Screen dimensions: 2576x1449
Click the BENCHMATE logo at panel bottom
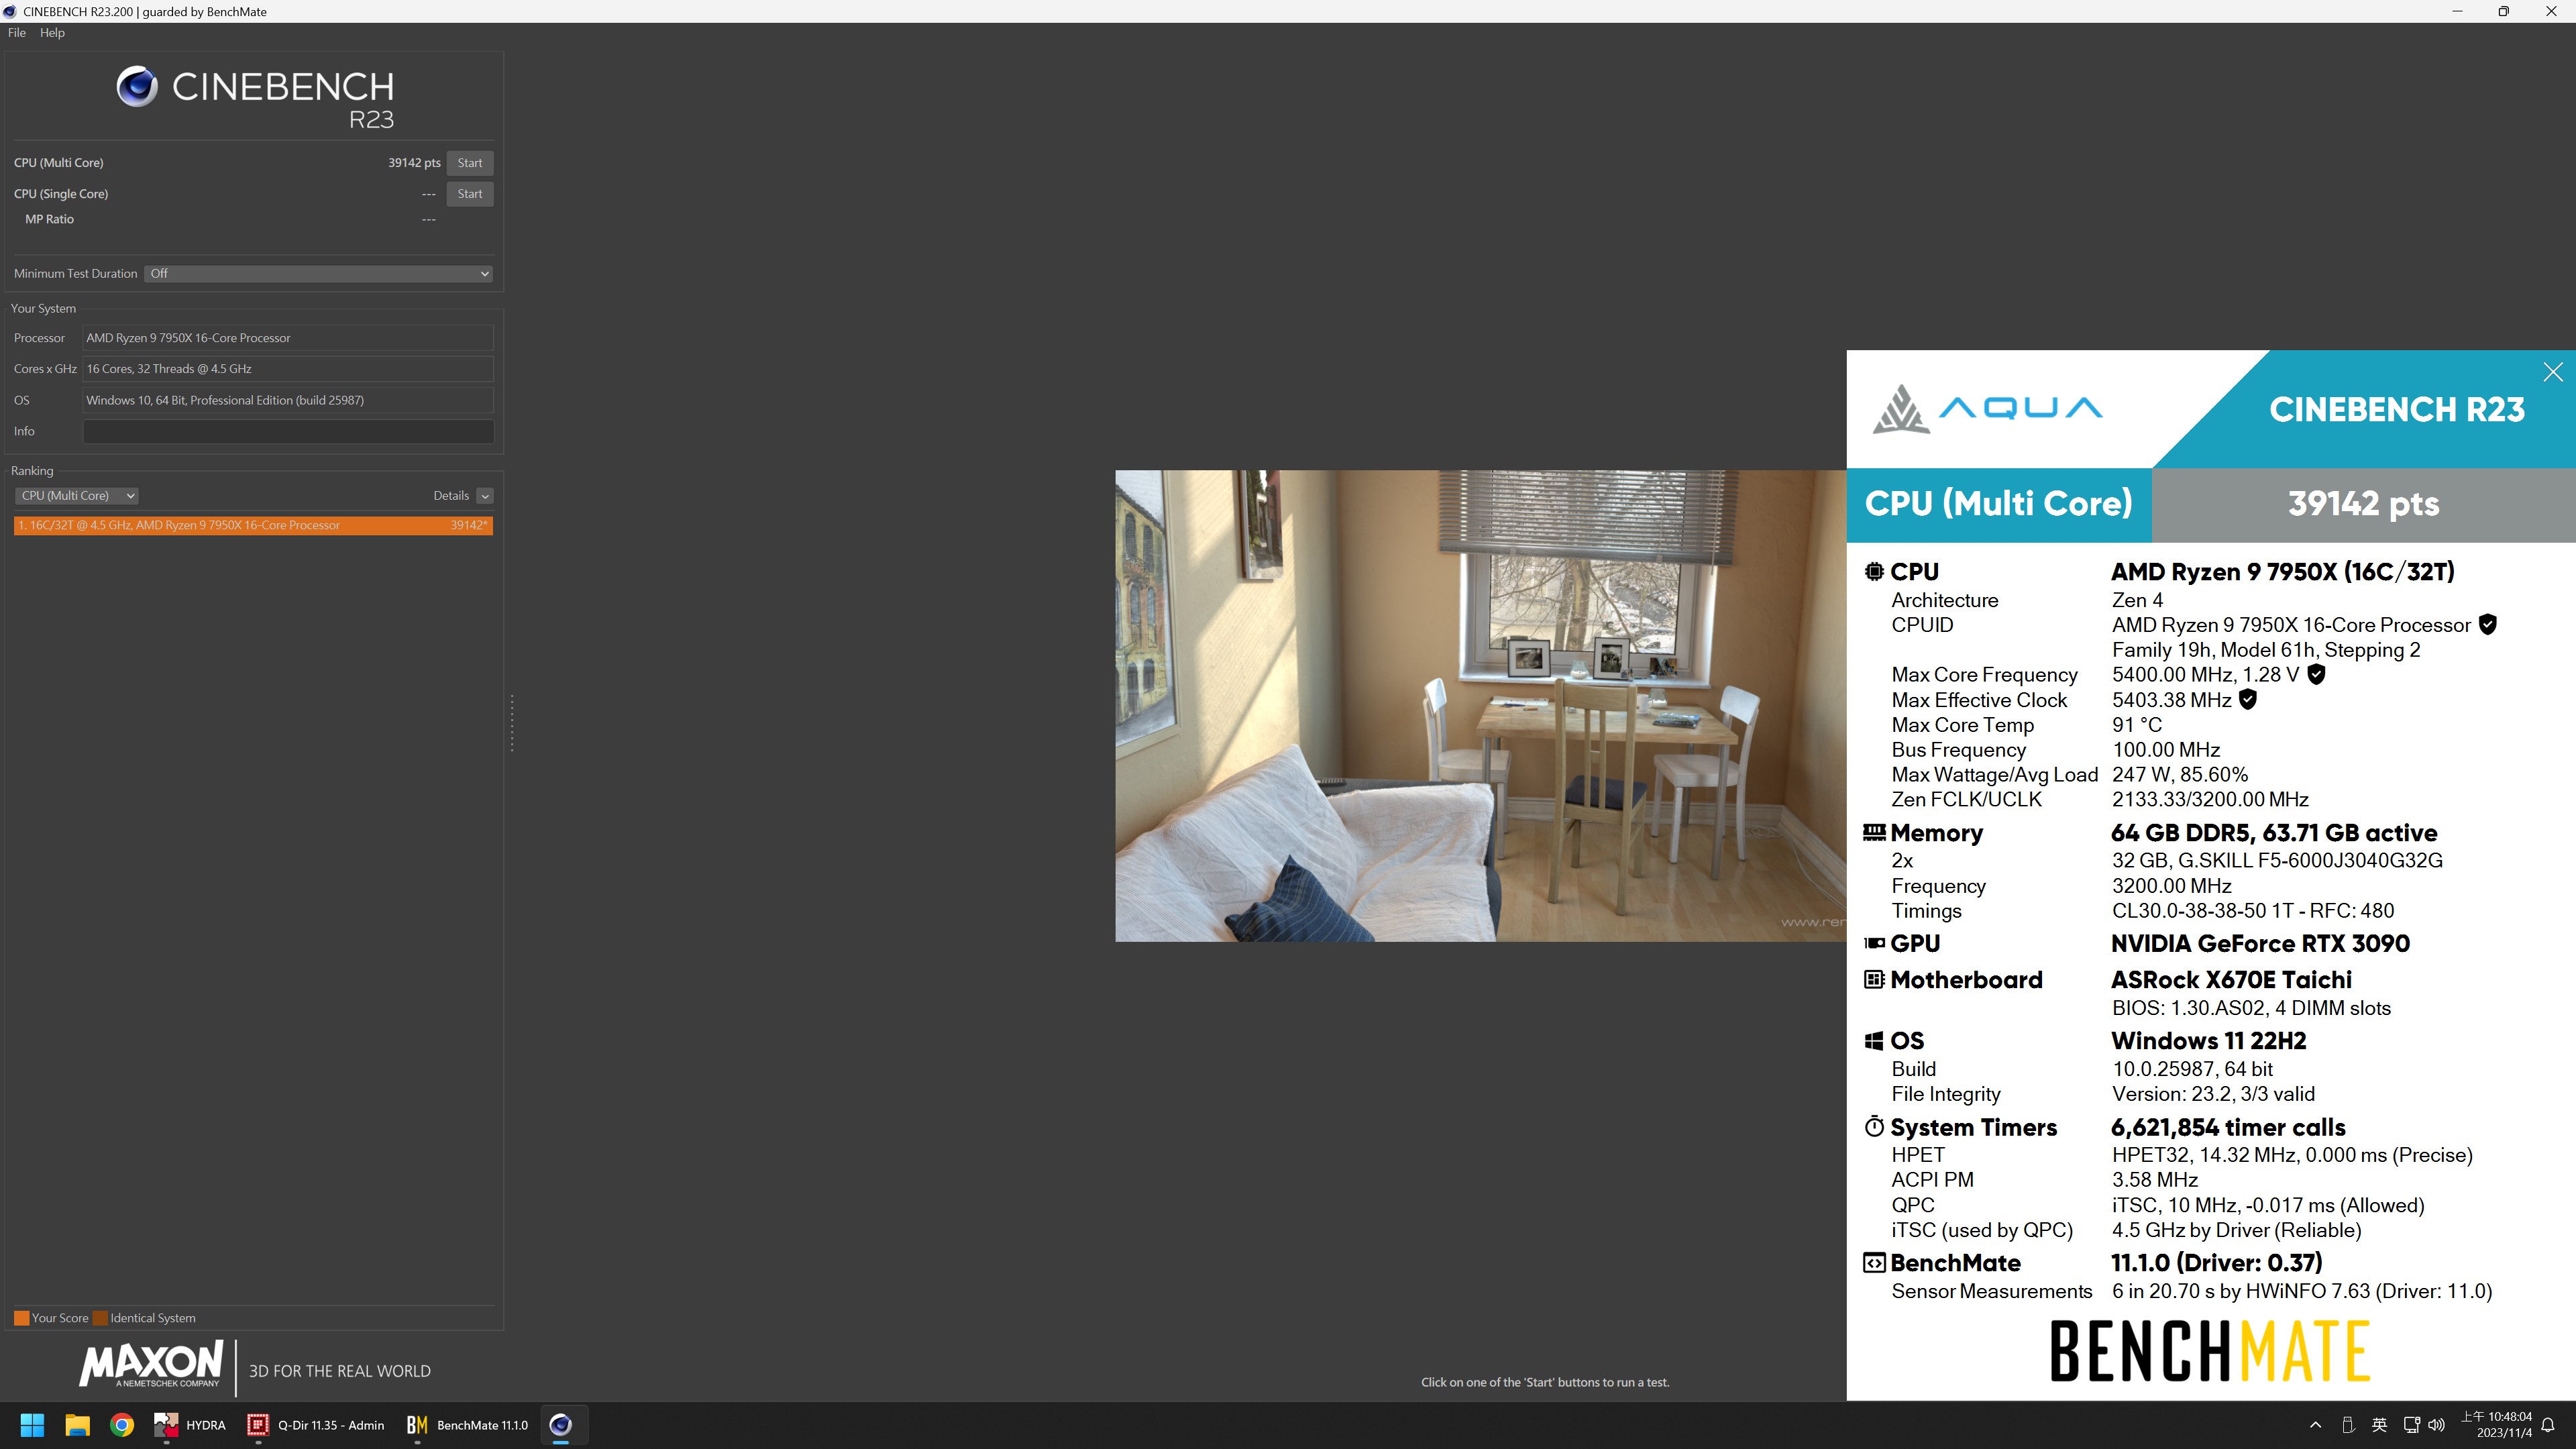click(2210, 1352)
